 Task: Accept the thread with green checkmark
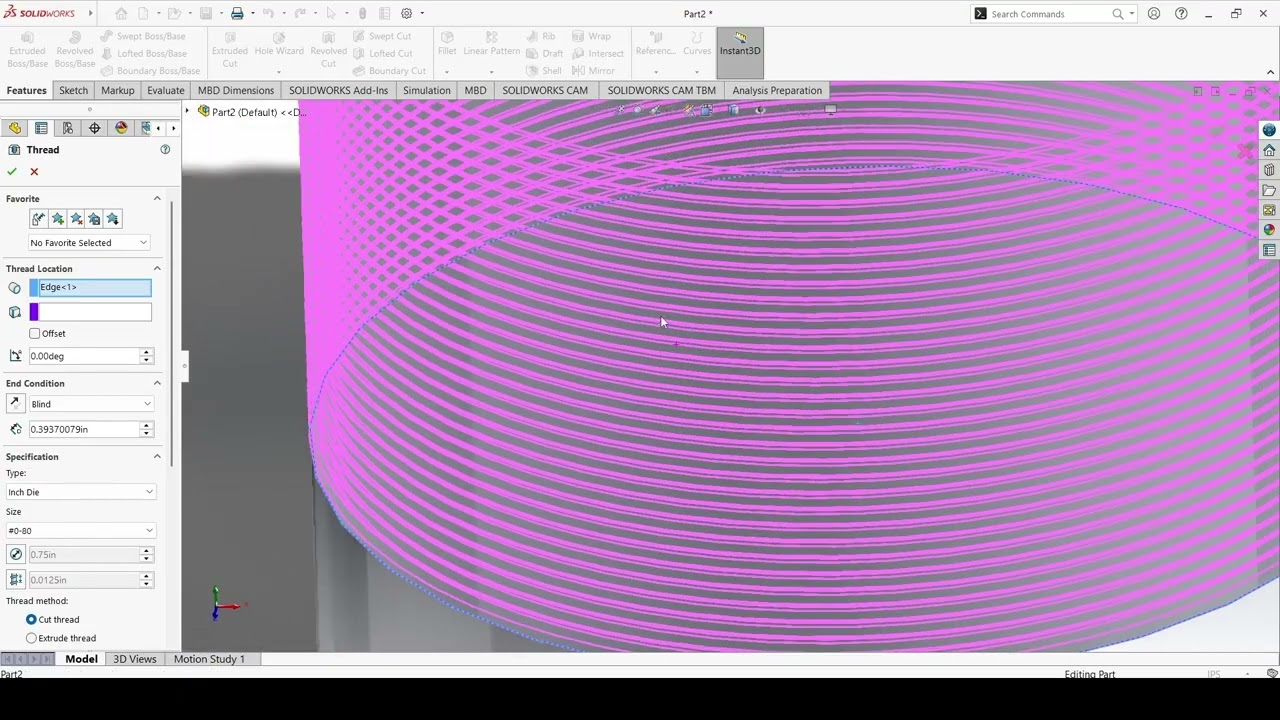[x=12, y=172]
